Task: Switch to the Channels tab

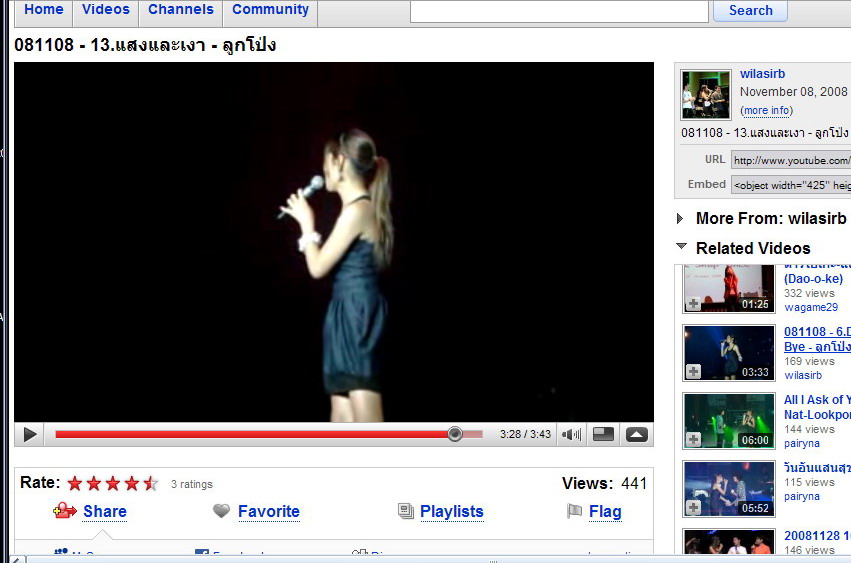Action: 181,10
